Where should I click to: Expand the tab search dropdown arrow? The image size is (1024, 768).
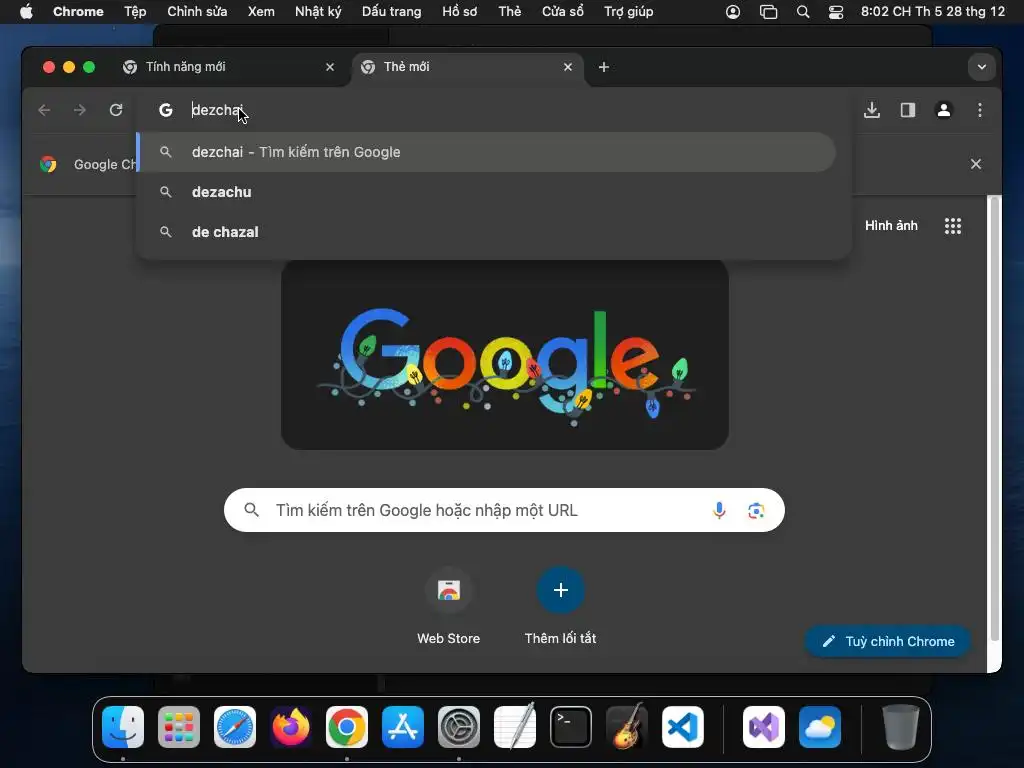point(982,67)
